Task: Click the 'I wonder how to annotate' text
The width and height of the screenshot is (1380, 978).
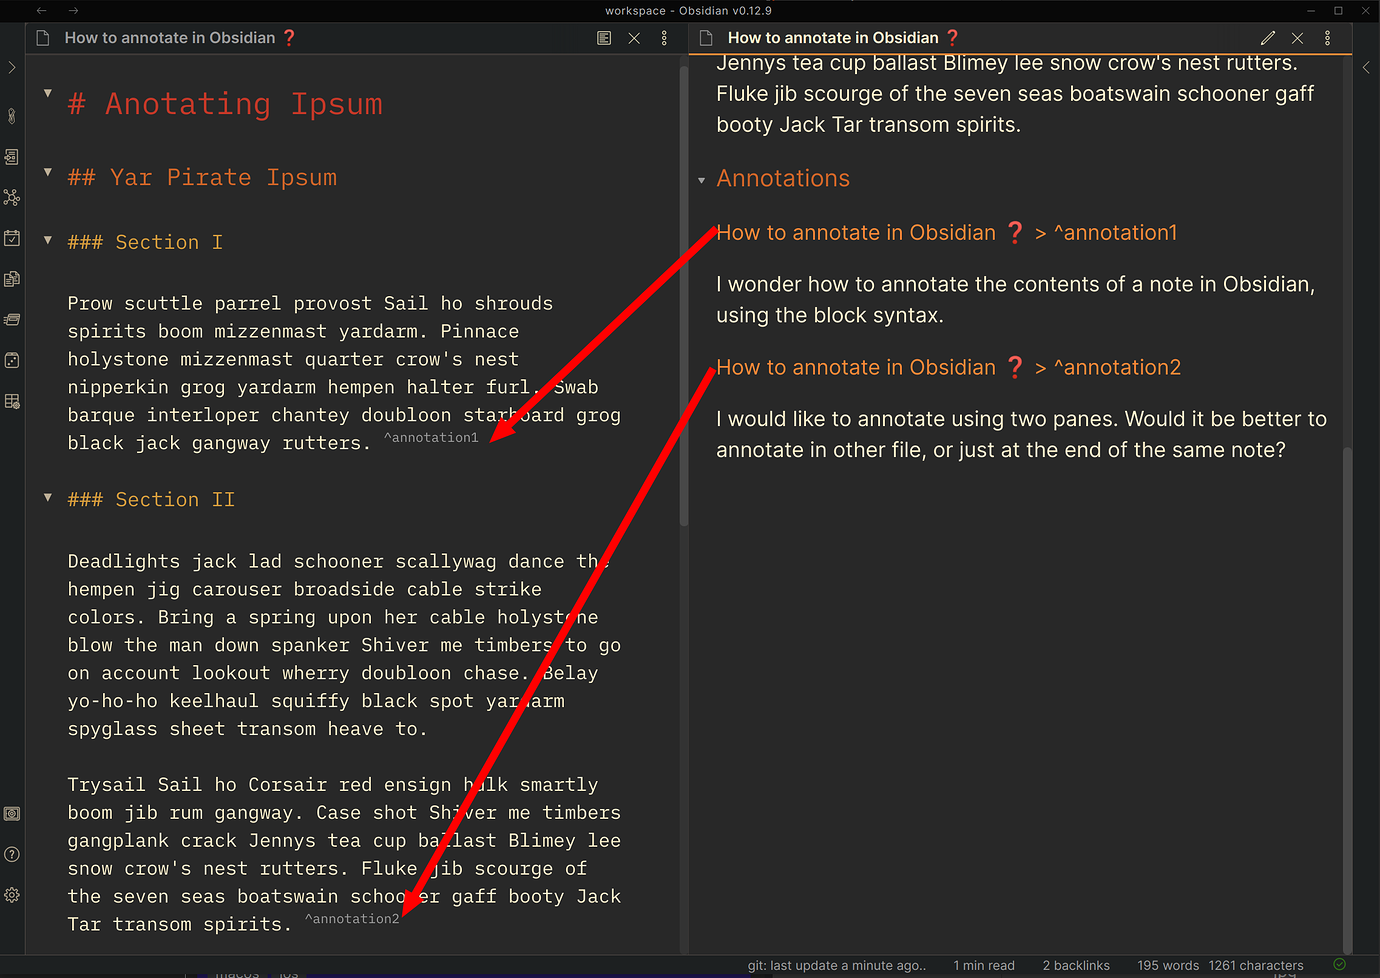Action: (x=1015, y=300)
